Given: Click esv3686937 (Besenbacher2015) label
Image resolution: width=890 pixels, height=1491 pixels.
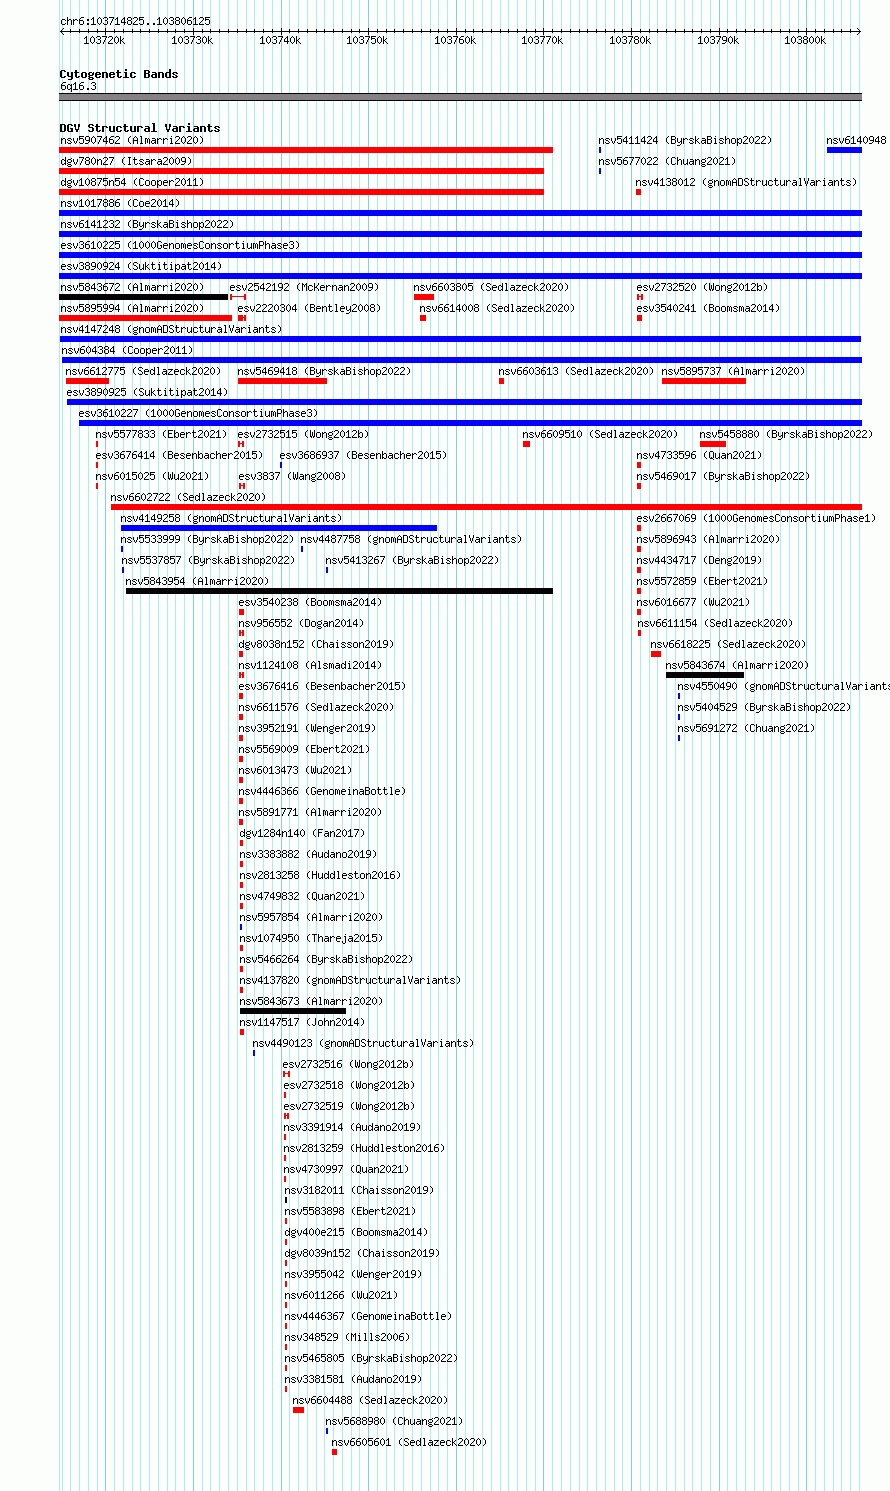Looking at the screenshot, I should coord(364,456).
